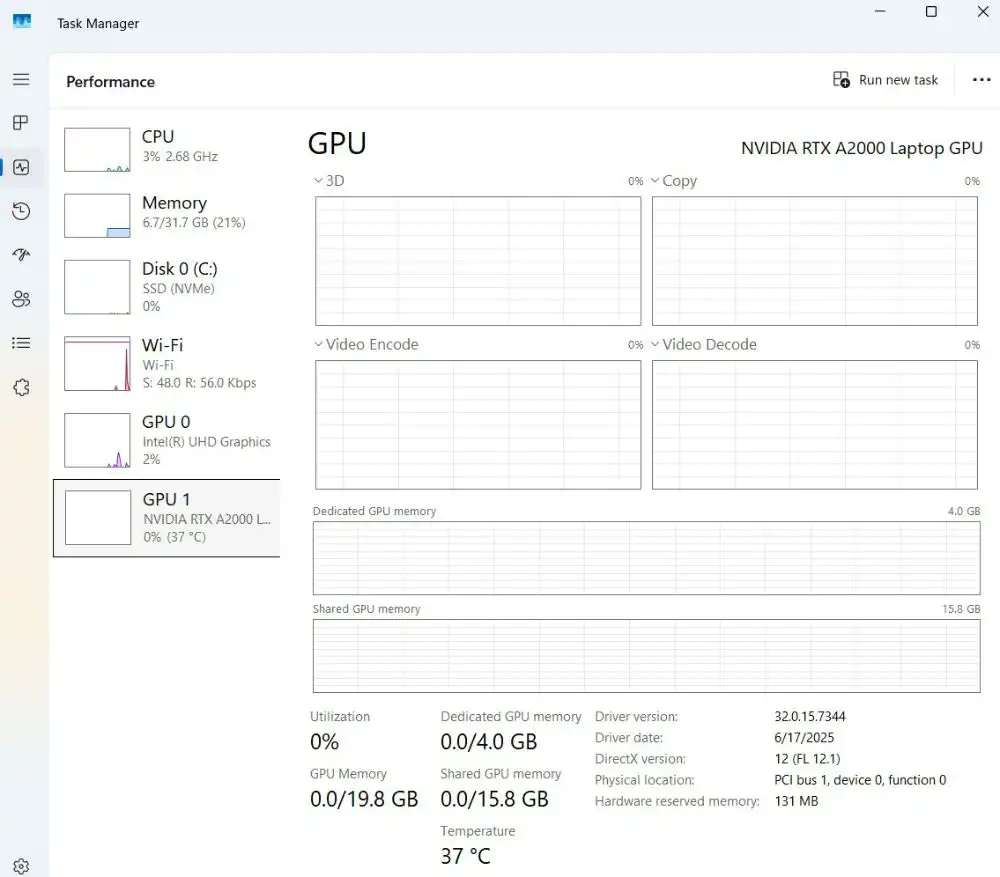
Task: Open the Video Decode graph dropdown
Action: (x=703, y=345)
